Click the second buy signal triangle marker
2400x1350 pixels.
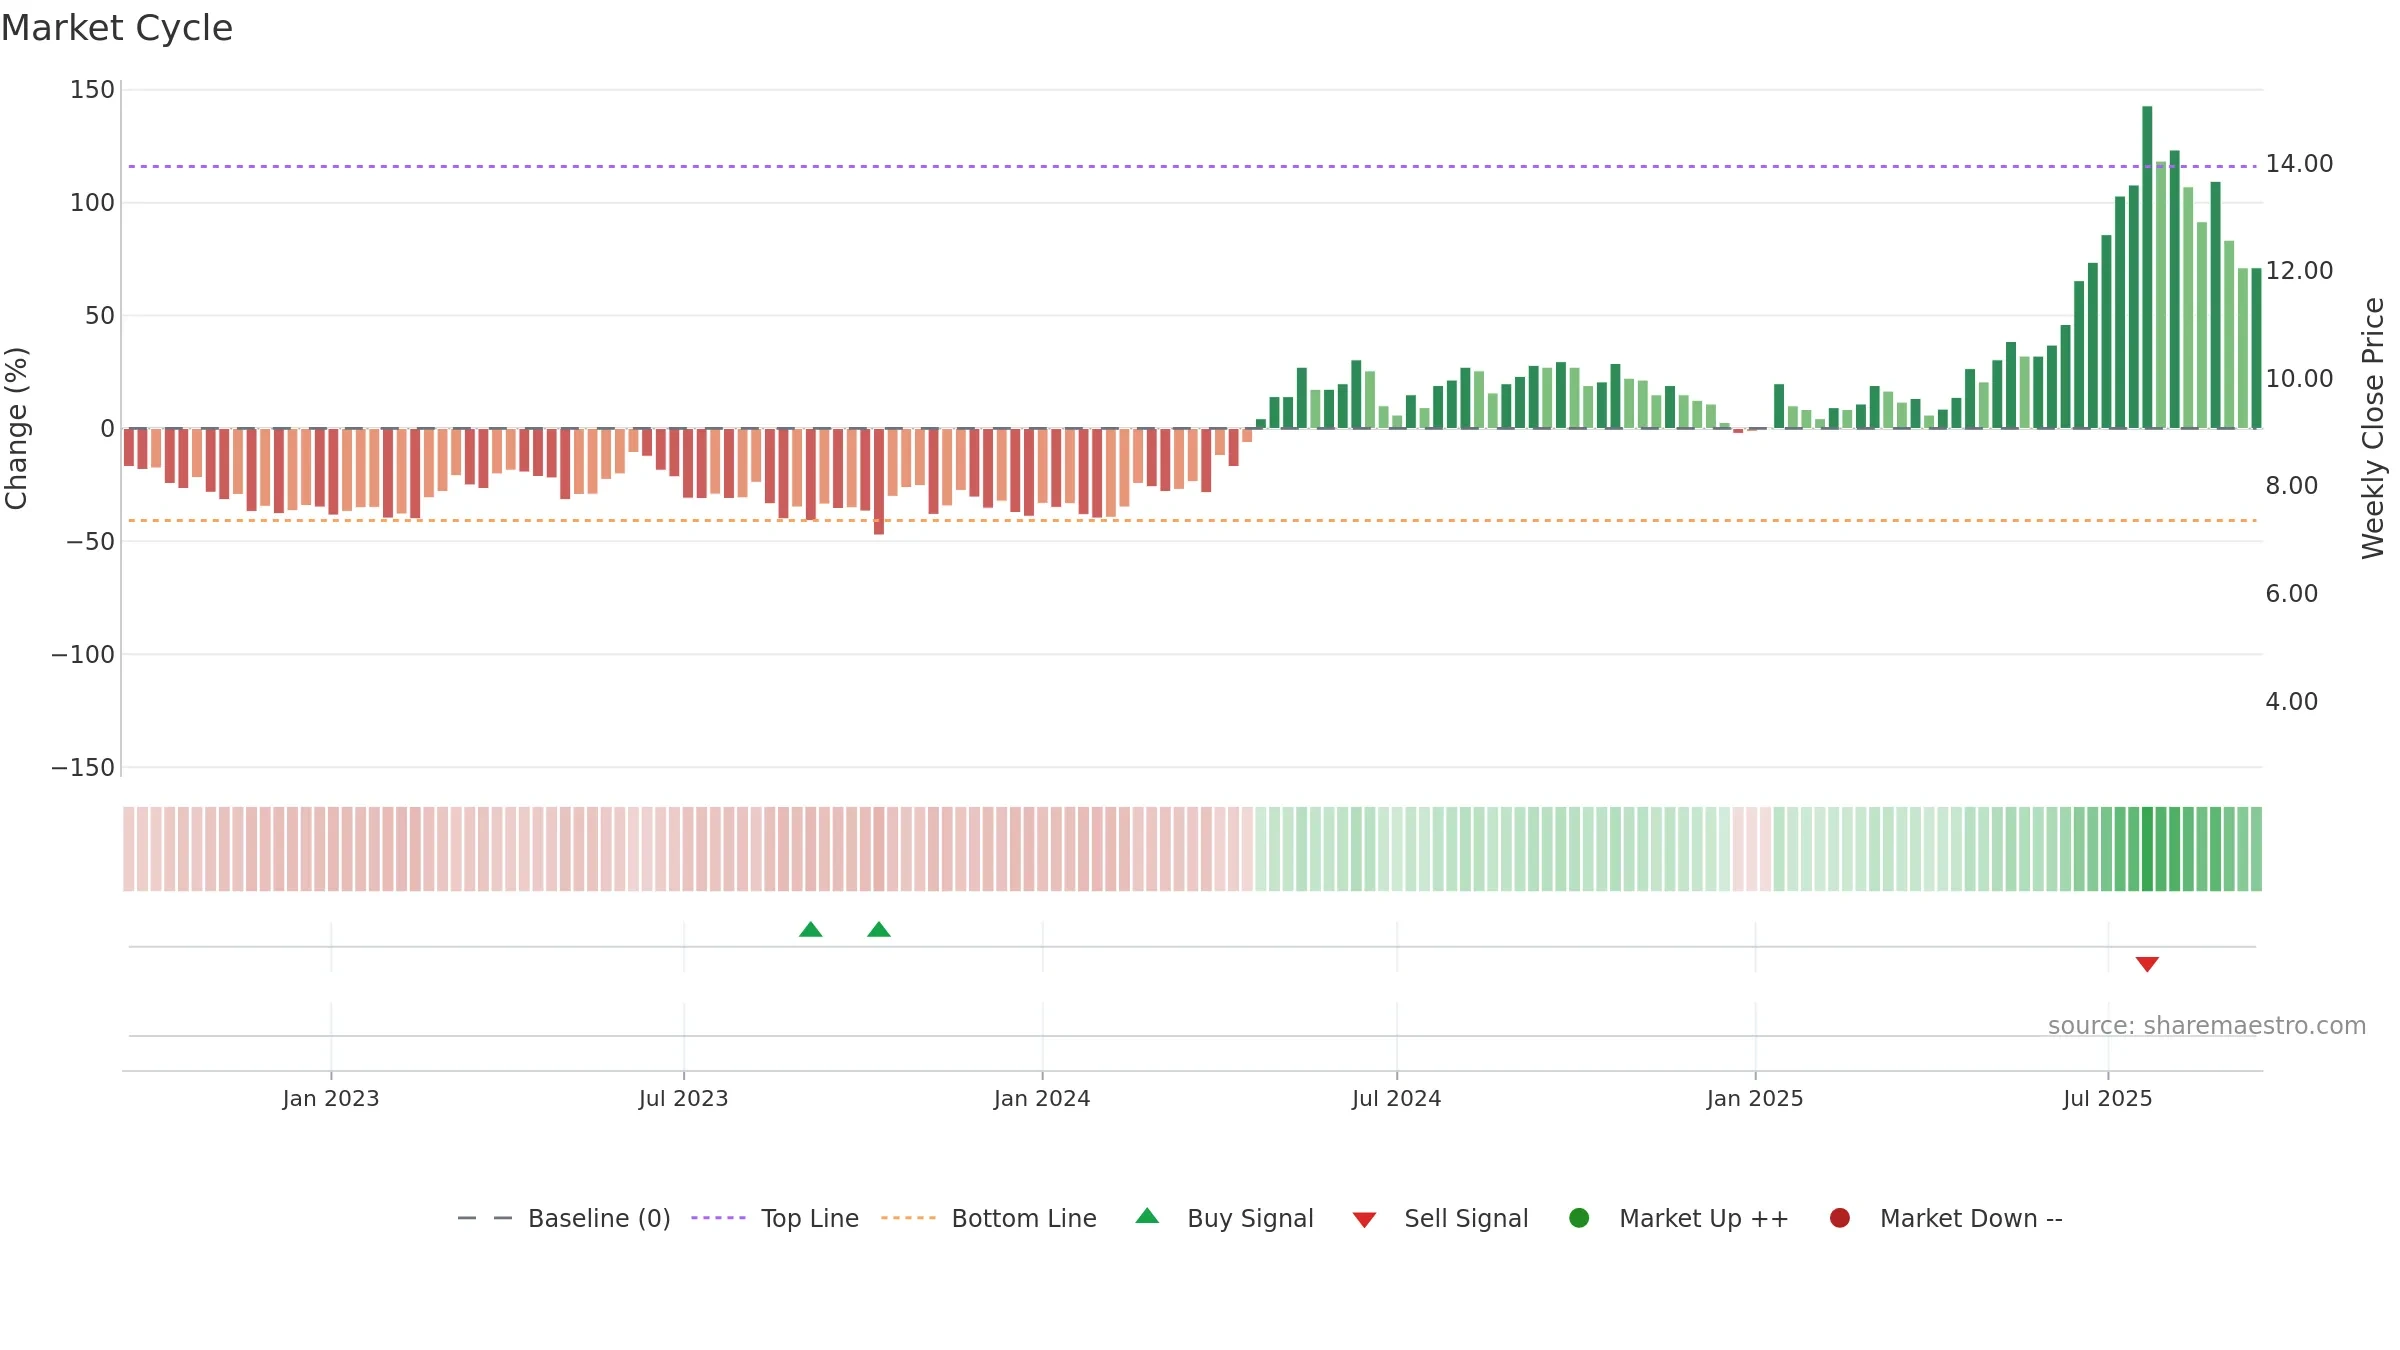(x=879, y=930)
